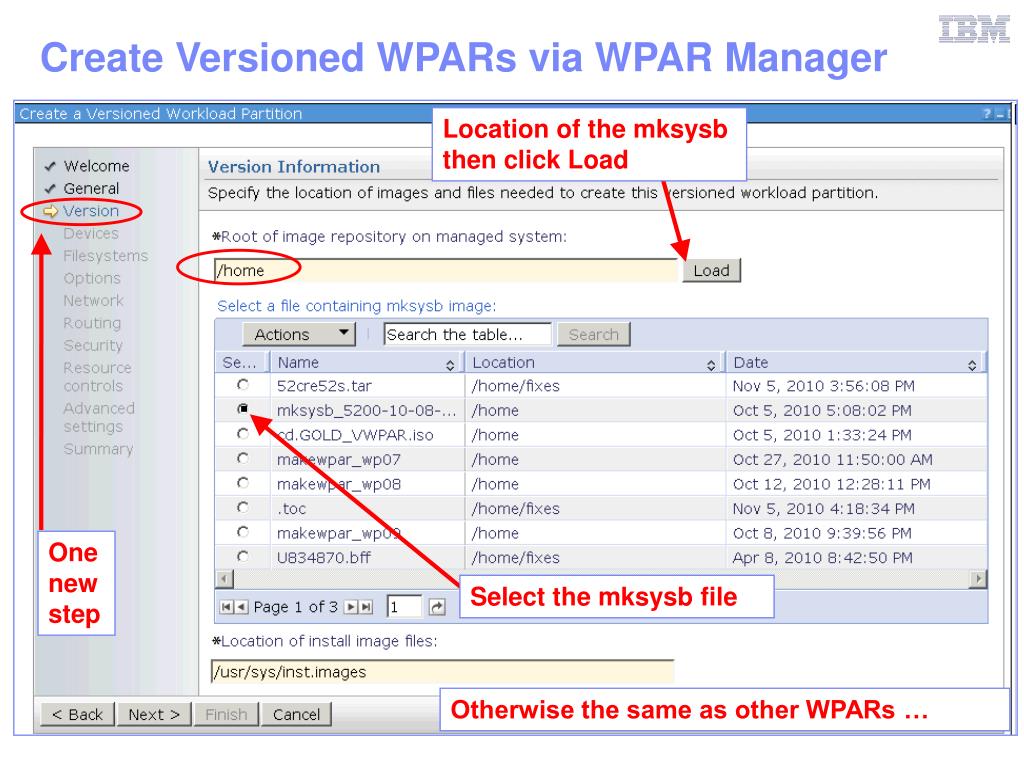Sort table by Location column arrows
Image resolution: width=1024 pixels, height=768 pixels.
click(x=711, y=365)
